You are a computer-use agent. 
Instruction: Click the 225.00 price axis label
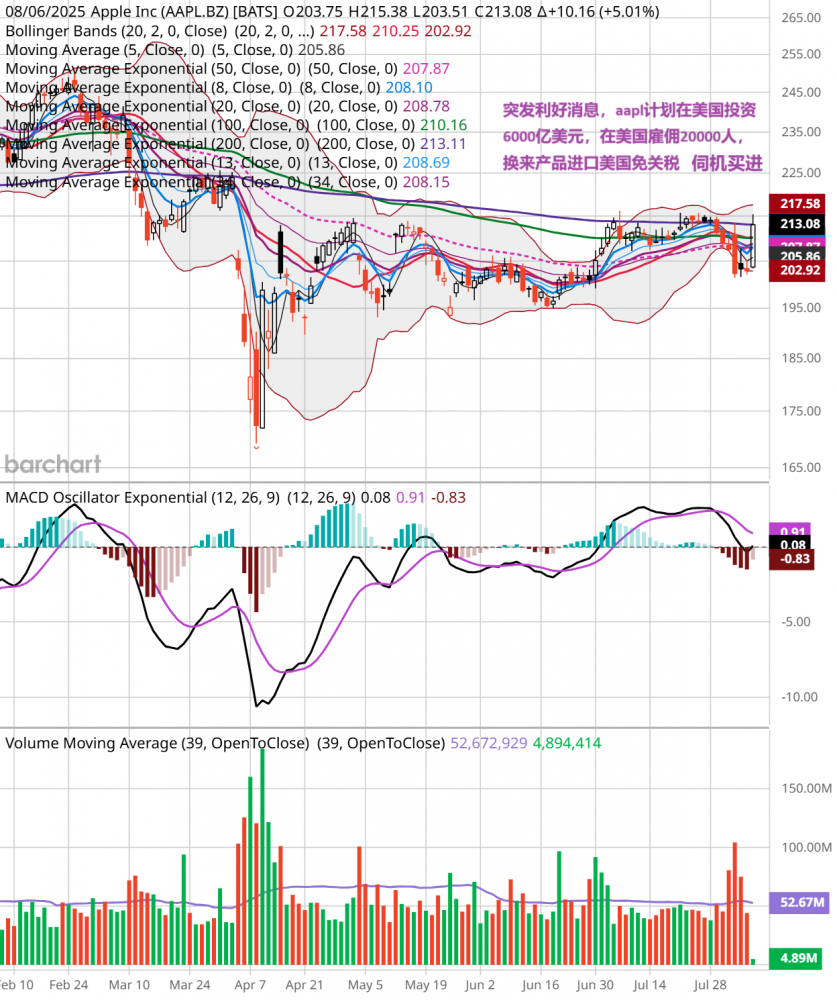[x=801, y=173]
